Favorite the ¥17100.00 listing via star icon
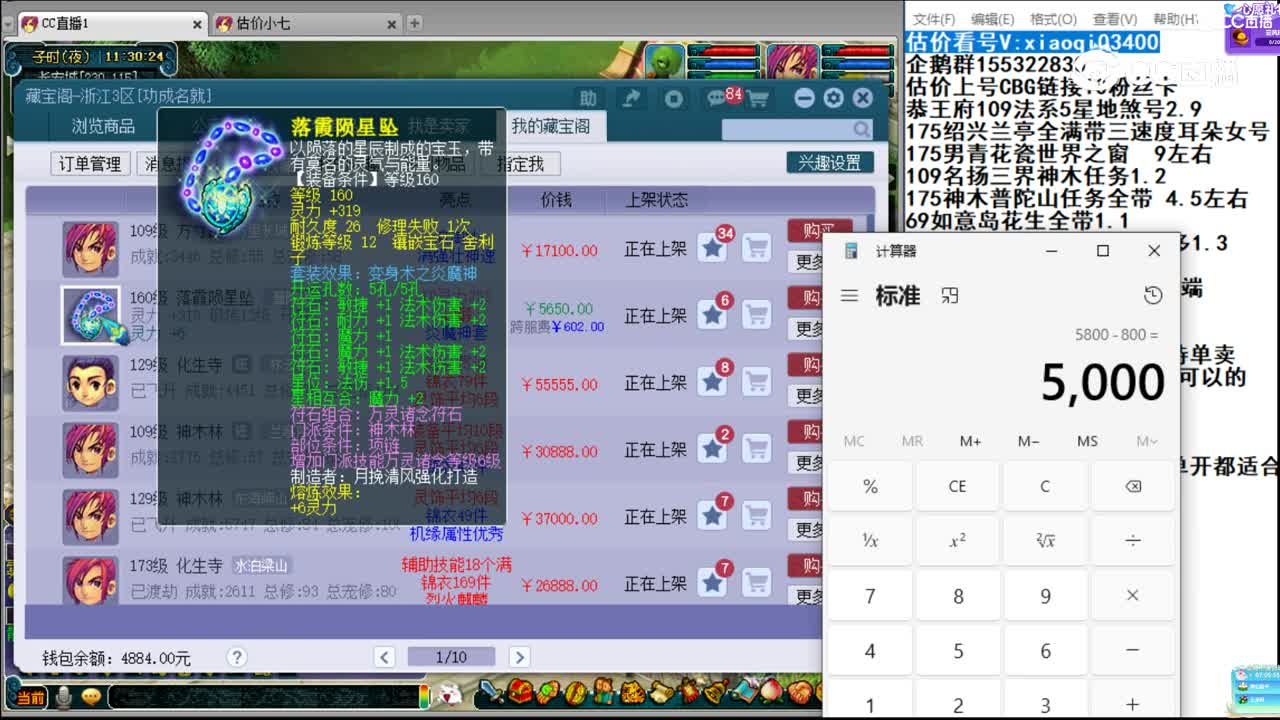The height and width of the screenshot is (720, 1280). coord(712,248)
